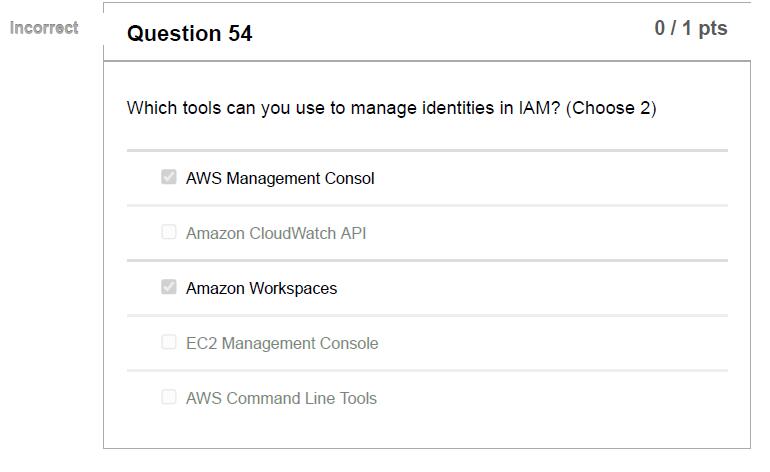Check the AWS Command Line Tools box
This screenshot has height=472, width=770.
[x=169, y=397]
